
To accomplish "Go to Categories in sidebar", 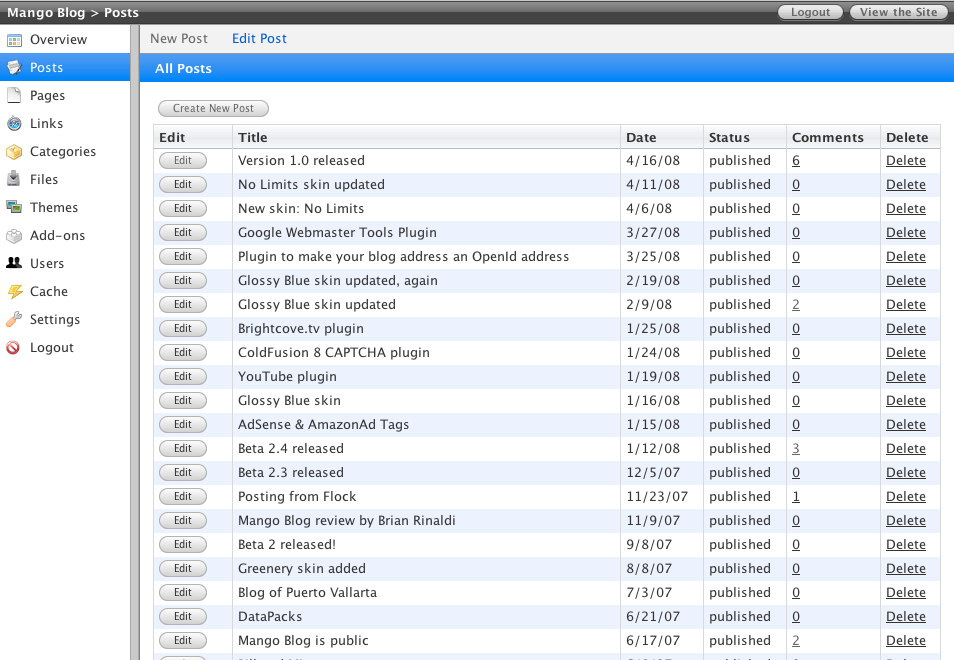I will click(x=63, y=151).
